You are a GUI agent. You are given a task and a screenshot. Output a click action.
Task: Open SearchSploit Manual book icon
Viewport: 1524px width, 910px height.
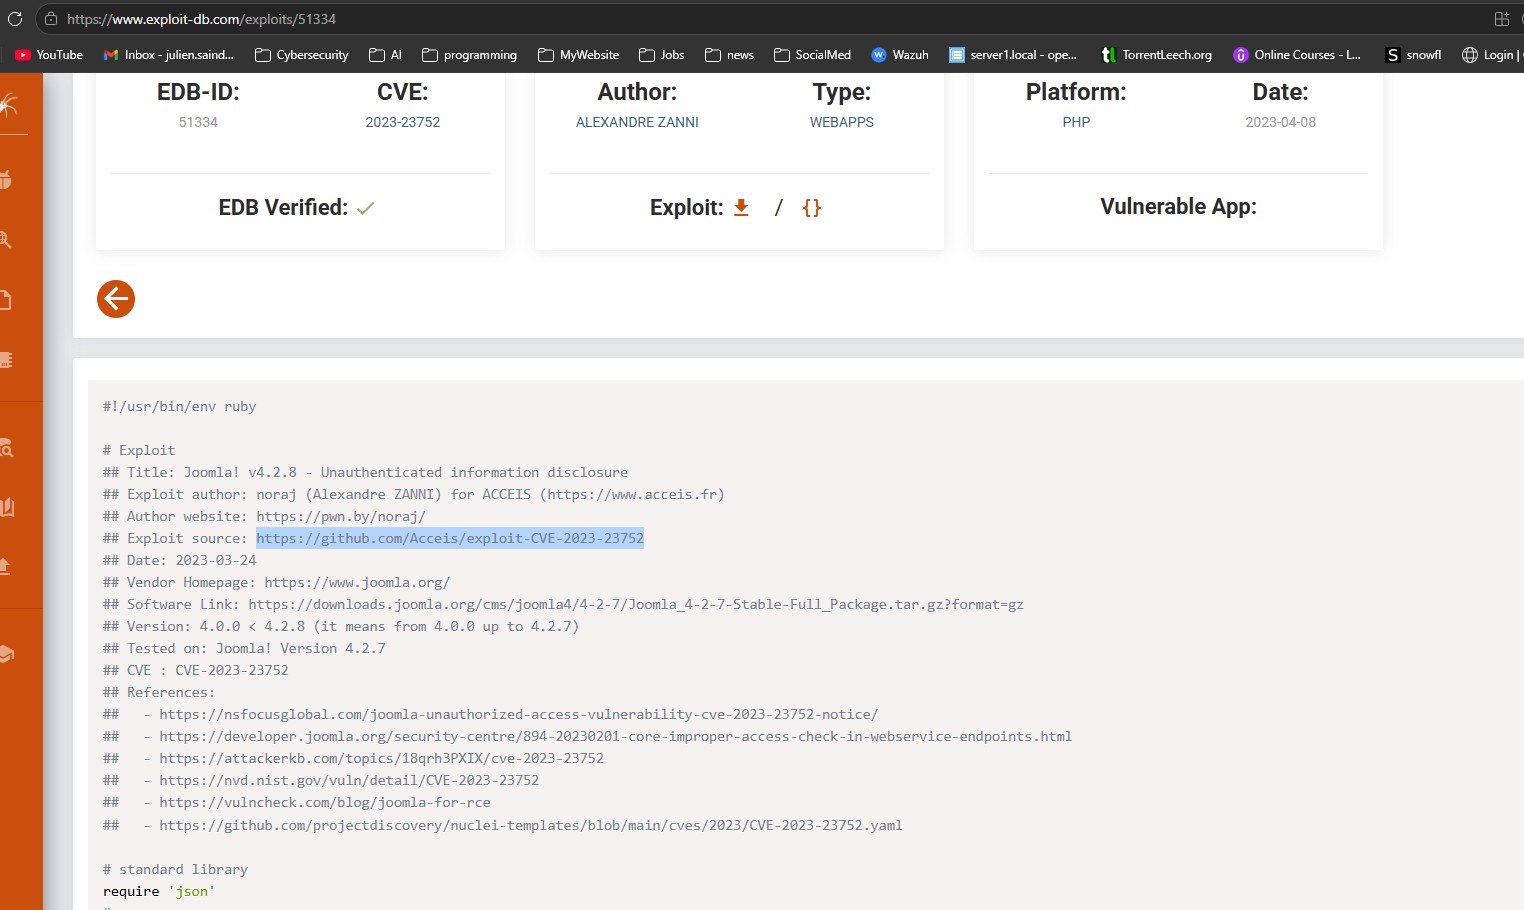click(8, 507)
